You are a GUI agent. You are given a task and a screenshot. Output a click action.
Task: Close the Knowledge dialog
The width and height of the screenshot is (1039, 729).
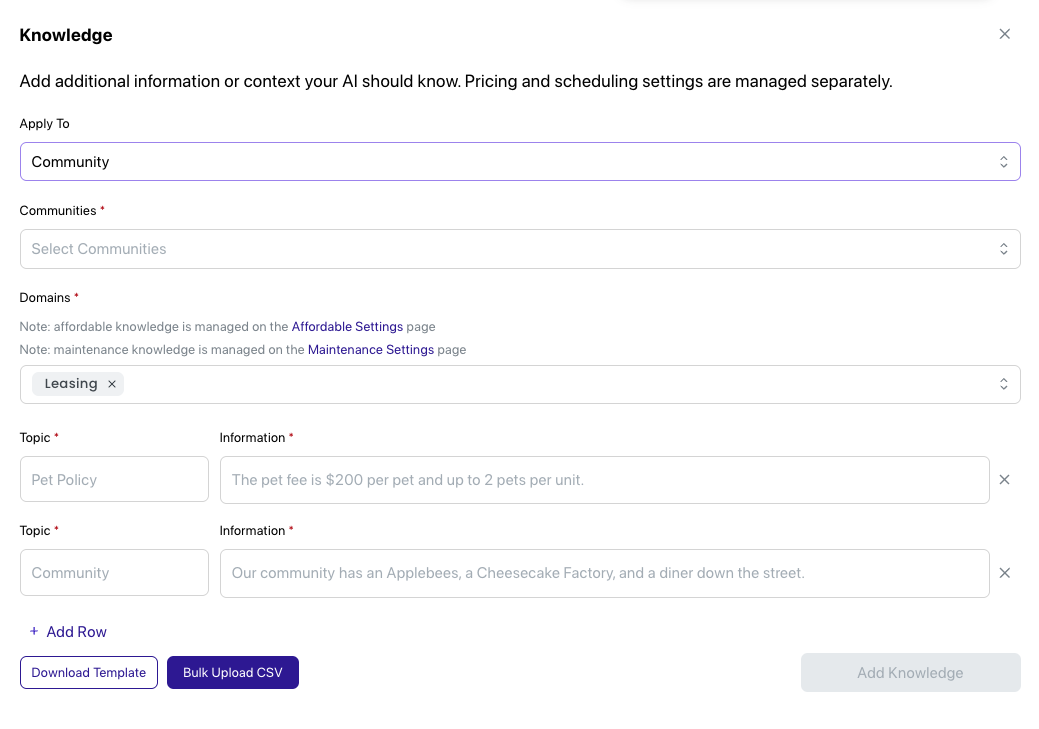coord(1005,34)
